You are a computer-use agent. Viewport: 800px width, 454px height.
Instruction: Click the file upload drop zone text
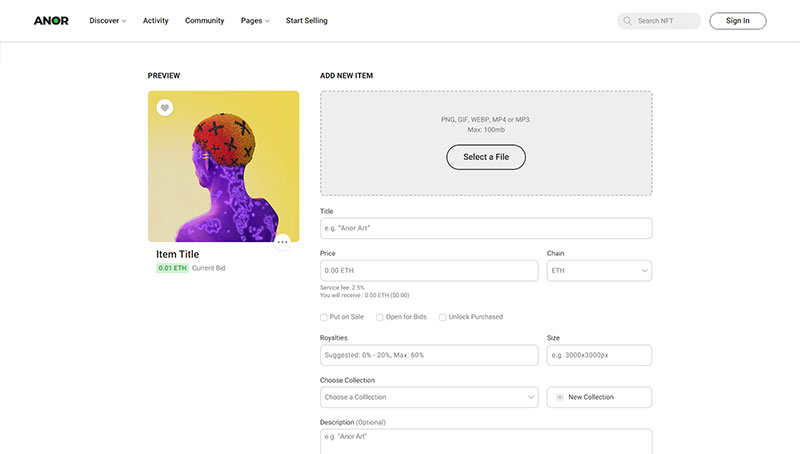(x=486, y=124)
